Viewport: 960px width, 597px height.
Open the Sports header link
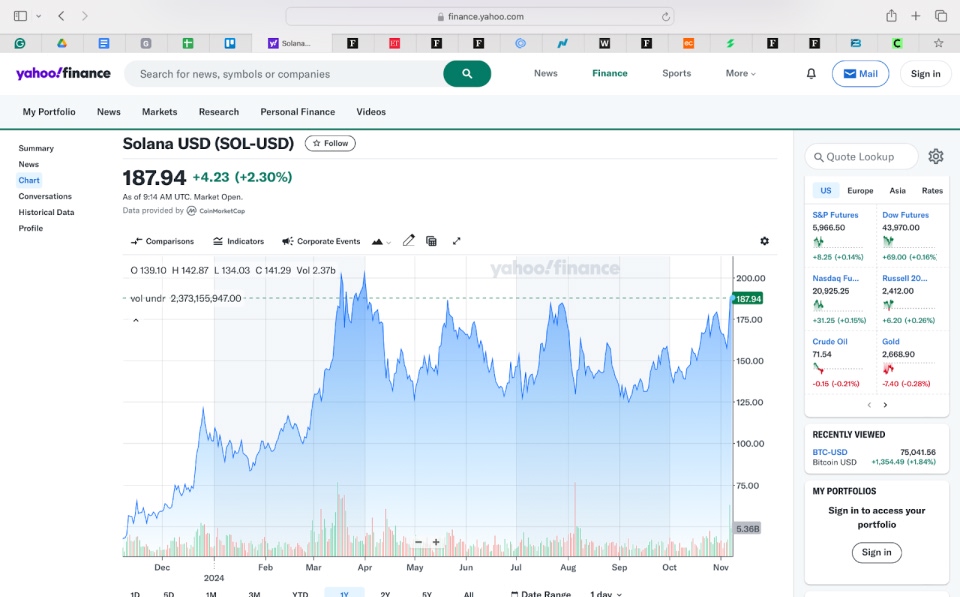[677, 73]
